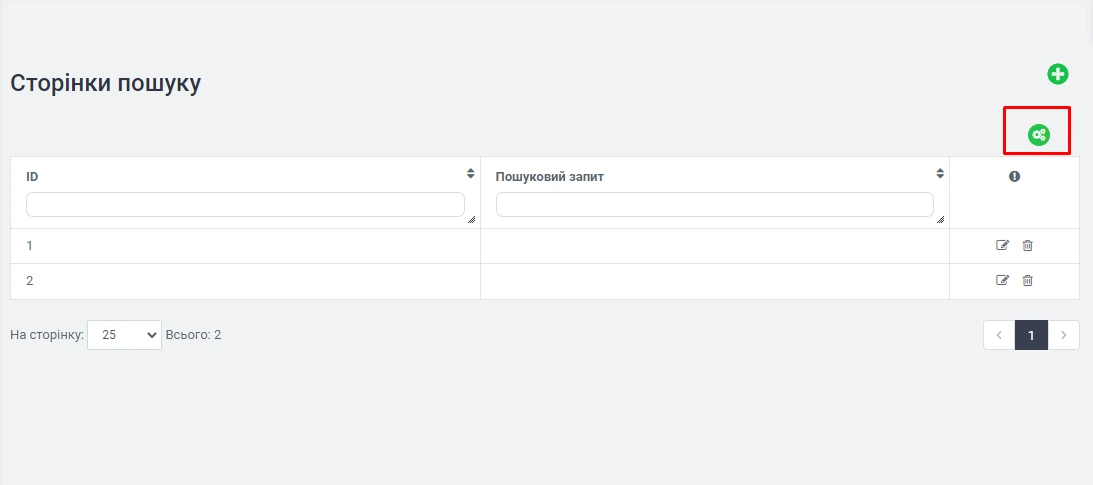Delete the search page with ID 1
Image resolution: width=1093 pixels, height=485 pixels.
(x=1027, y=245)
